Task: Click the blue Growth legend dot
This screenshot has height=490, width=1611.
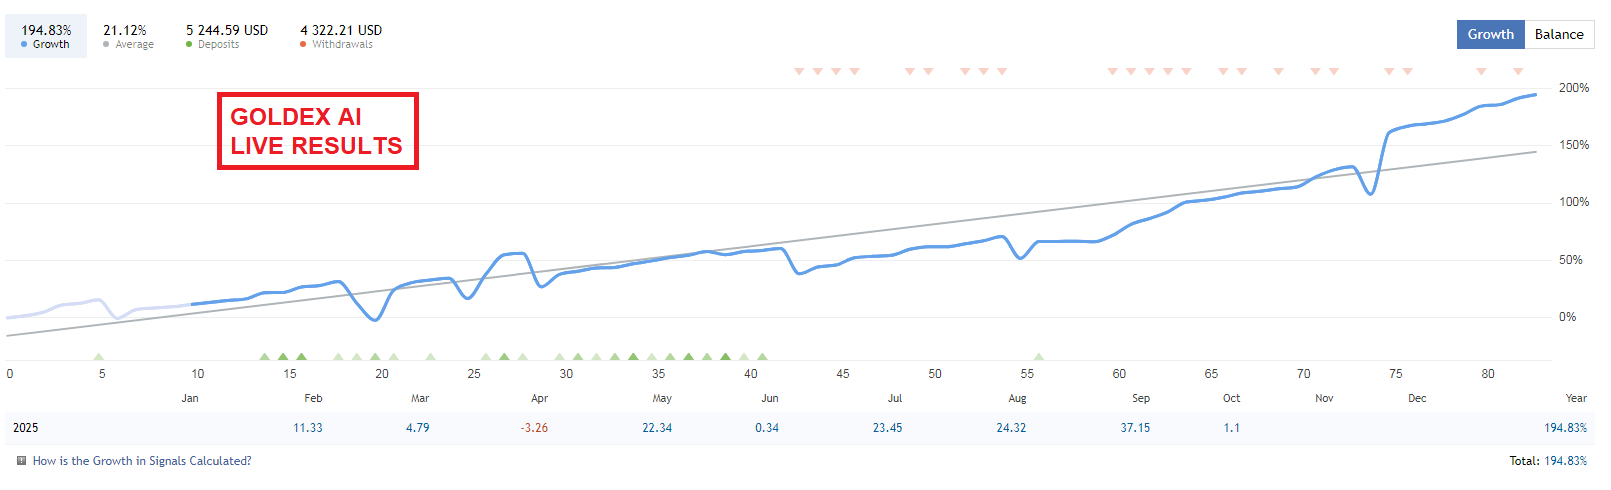Action: (24, 44)
